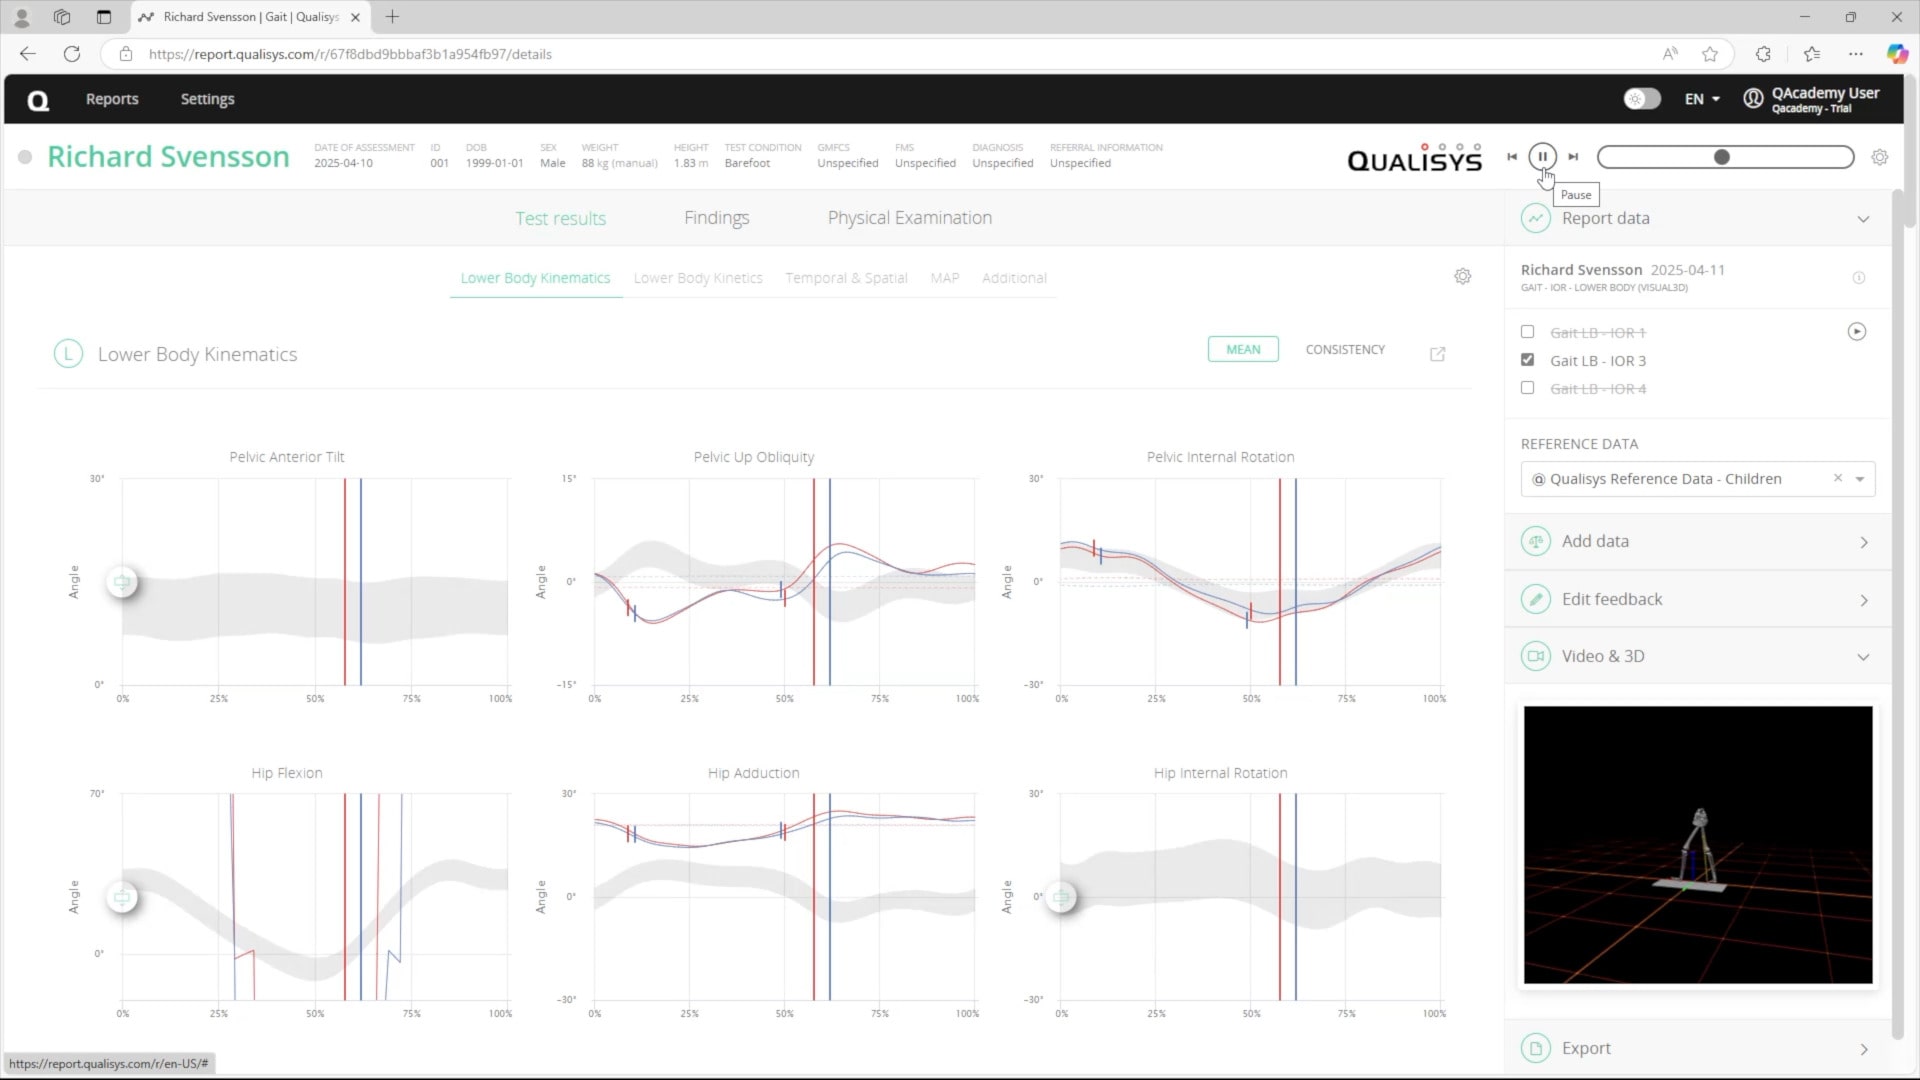The width and height of the screenshot is (1920, 1080).
Task: Close the Richard Svensson browser tab
Action: coord(355,17)
